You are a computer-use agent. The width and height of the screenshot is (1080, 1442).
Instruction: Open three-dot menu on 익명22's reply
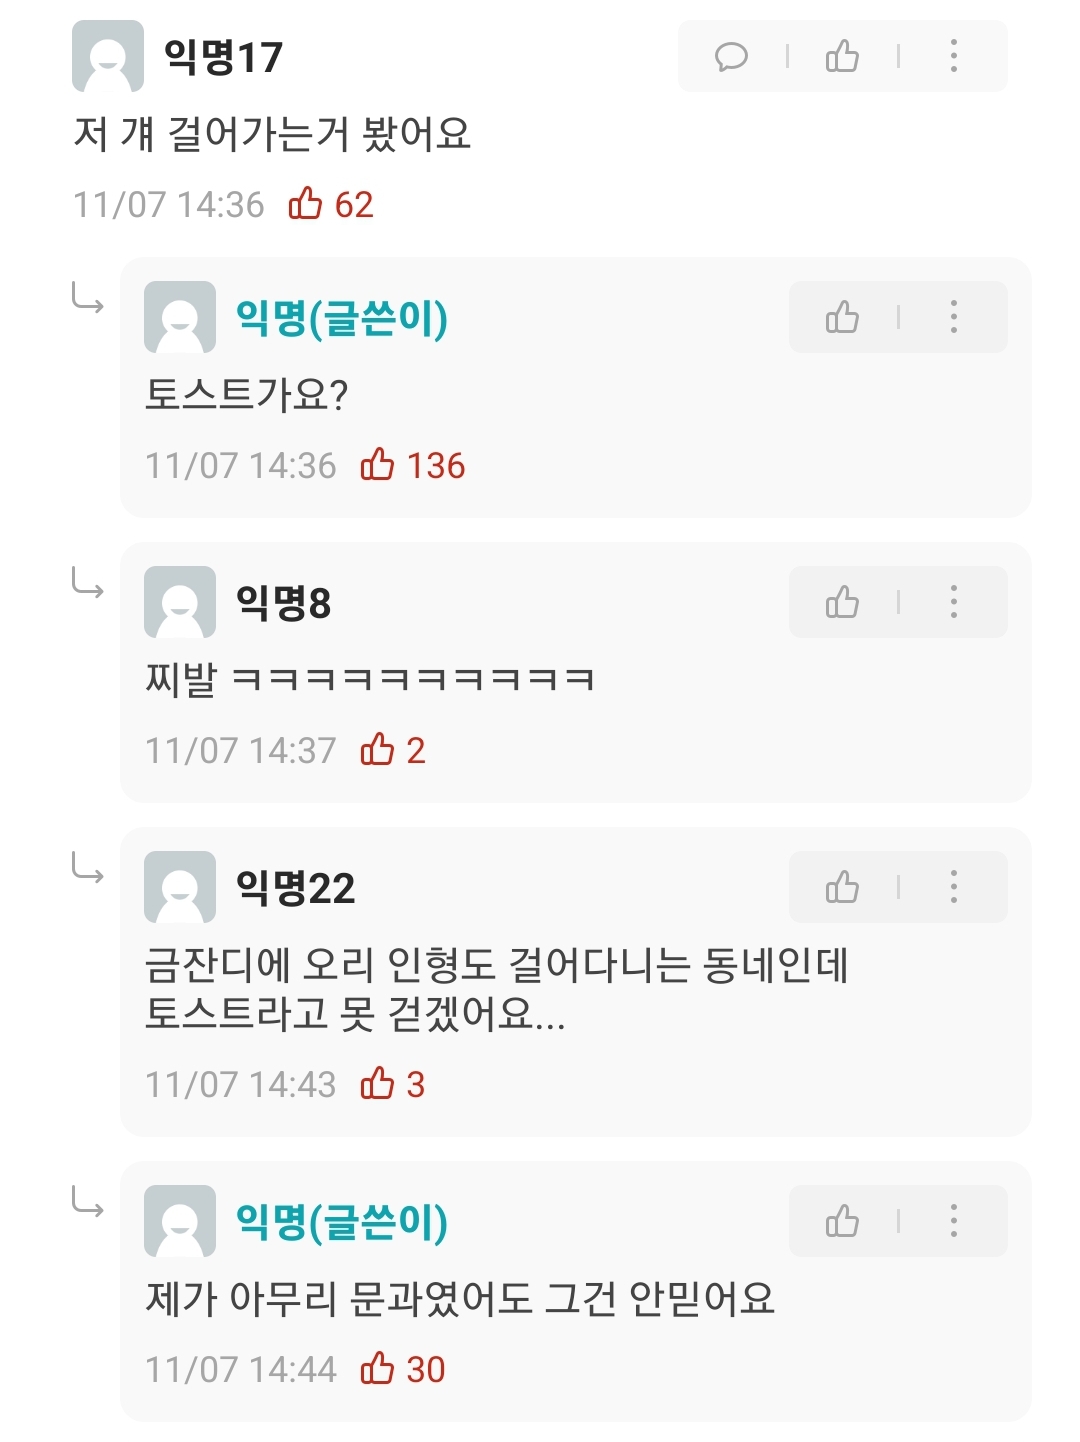[x=953, y=887]
